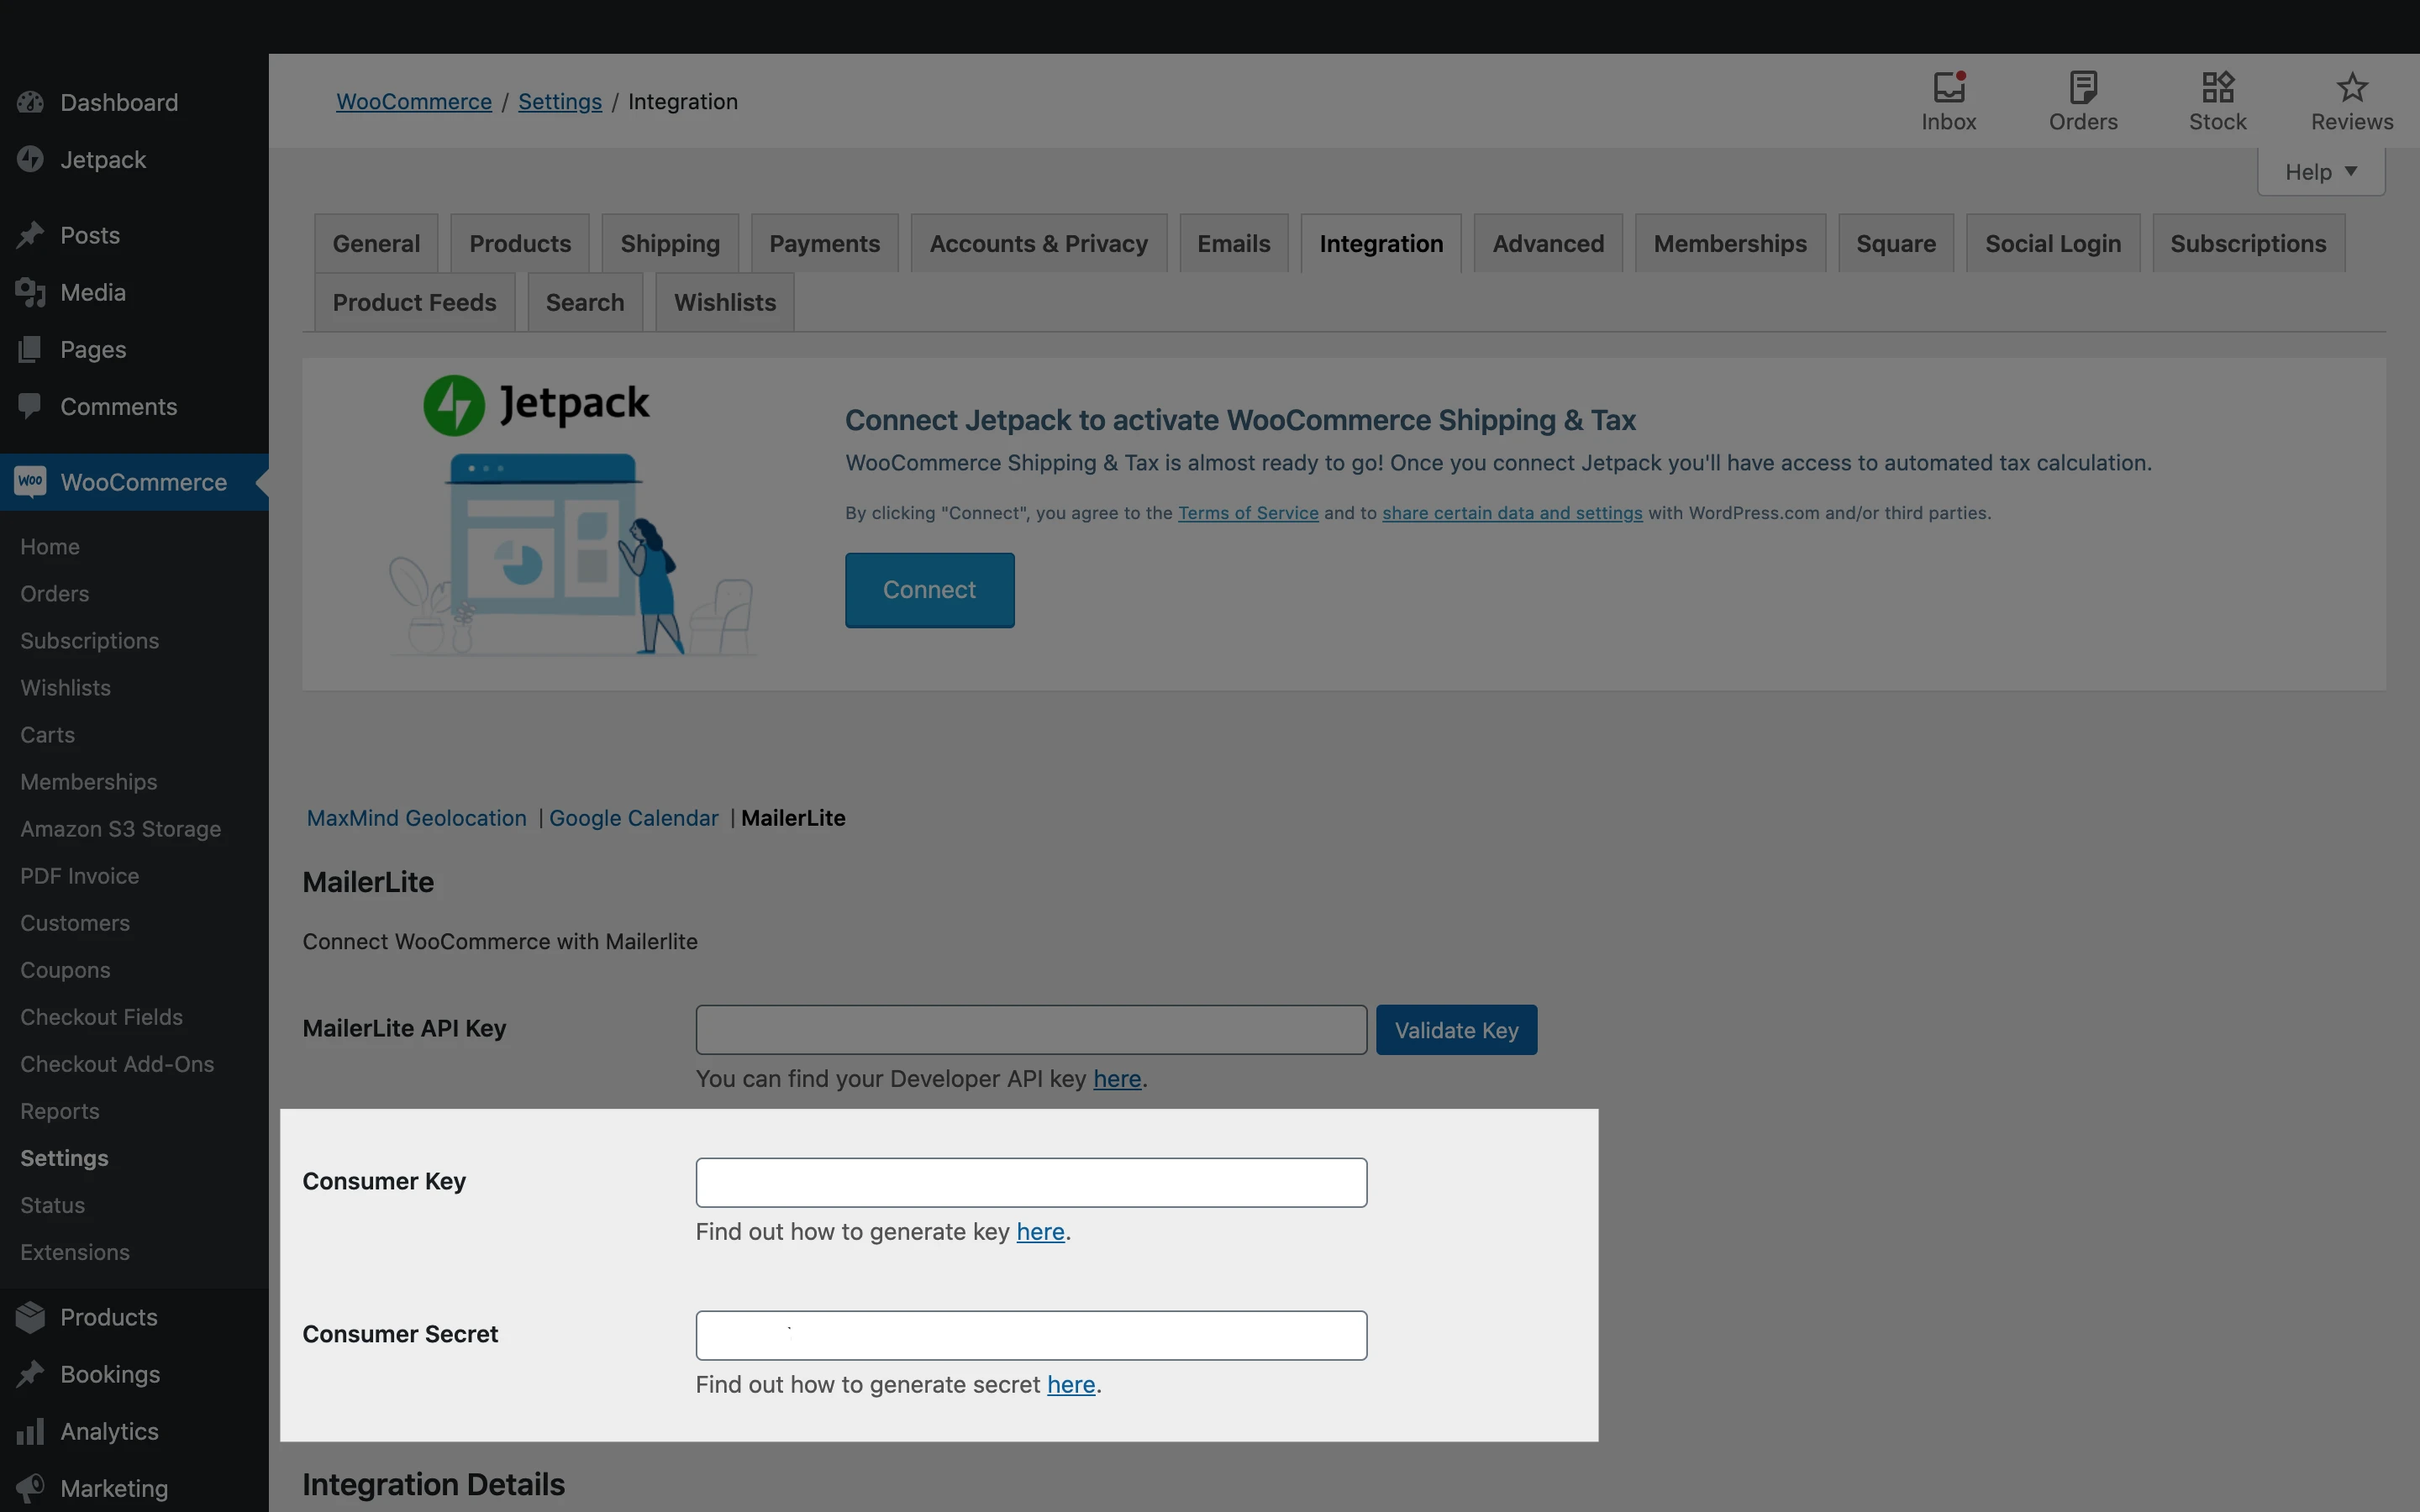The image size is (2420, 1512).
Task: Open the Advanced settings tab
Action: tap(1547, 244)
